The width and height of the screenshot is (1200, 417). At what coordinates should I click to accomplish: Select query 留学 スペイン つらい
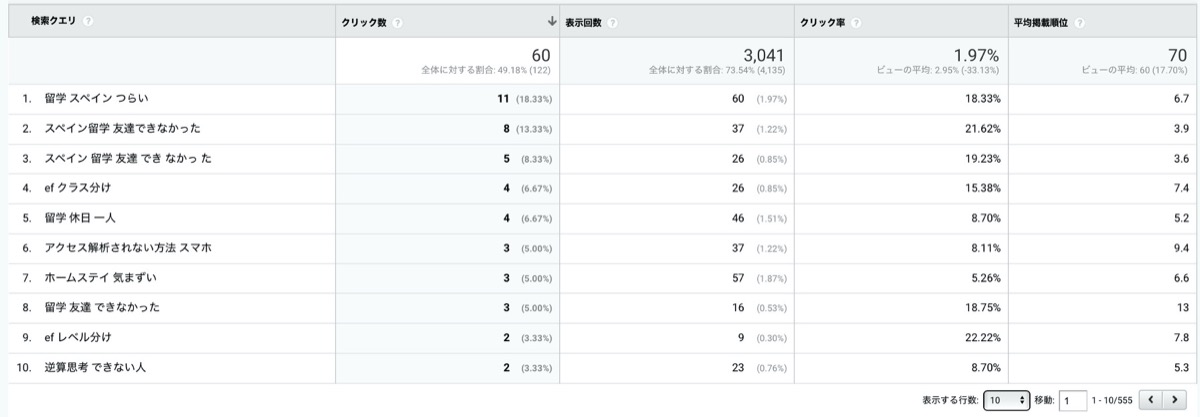97,98
